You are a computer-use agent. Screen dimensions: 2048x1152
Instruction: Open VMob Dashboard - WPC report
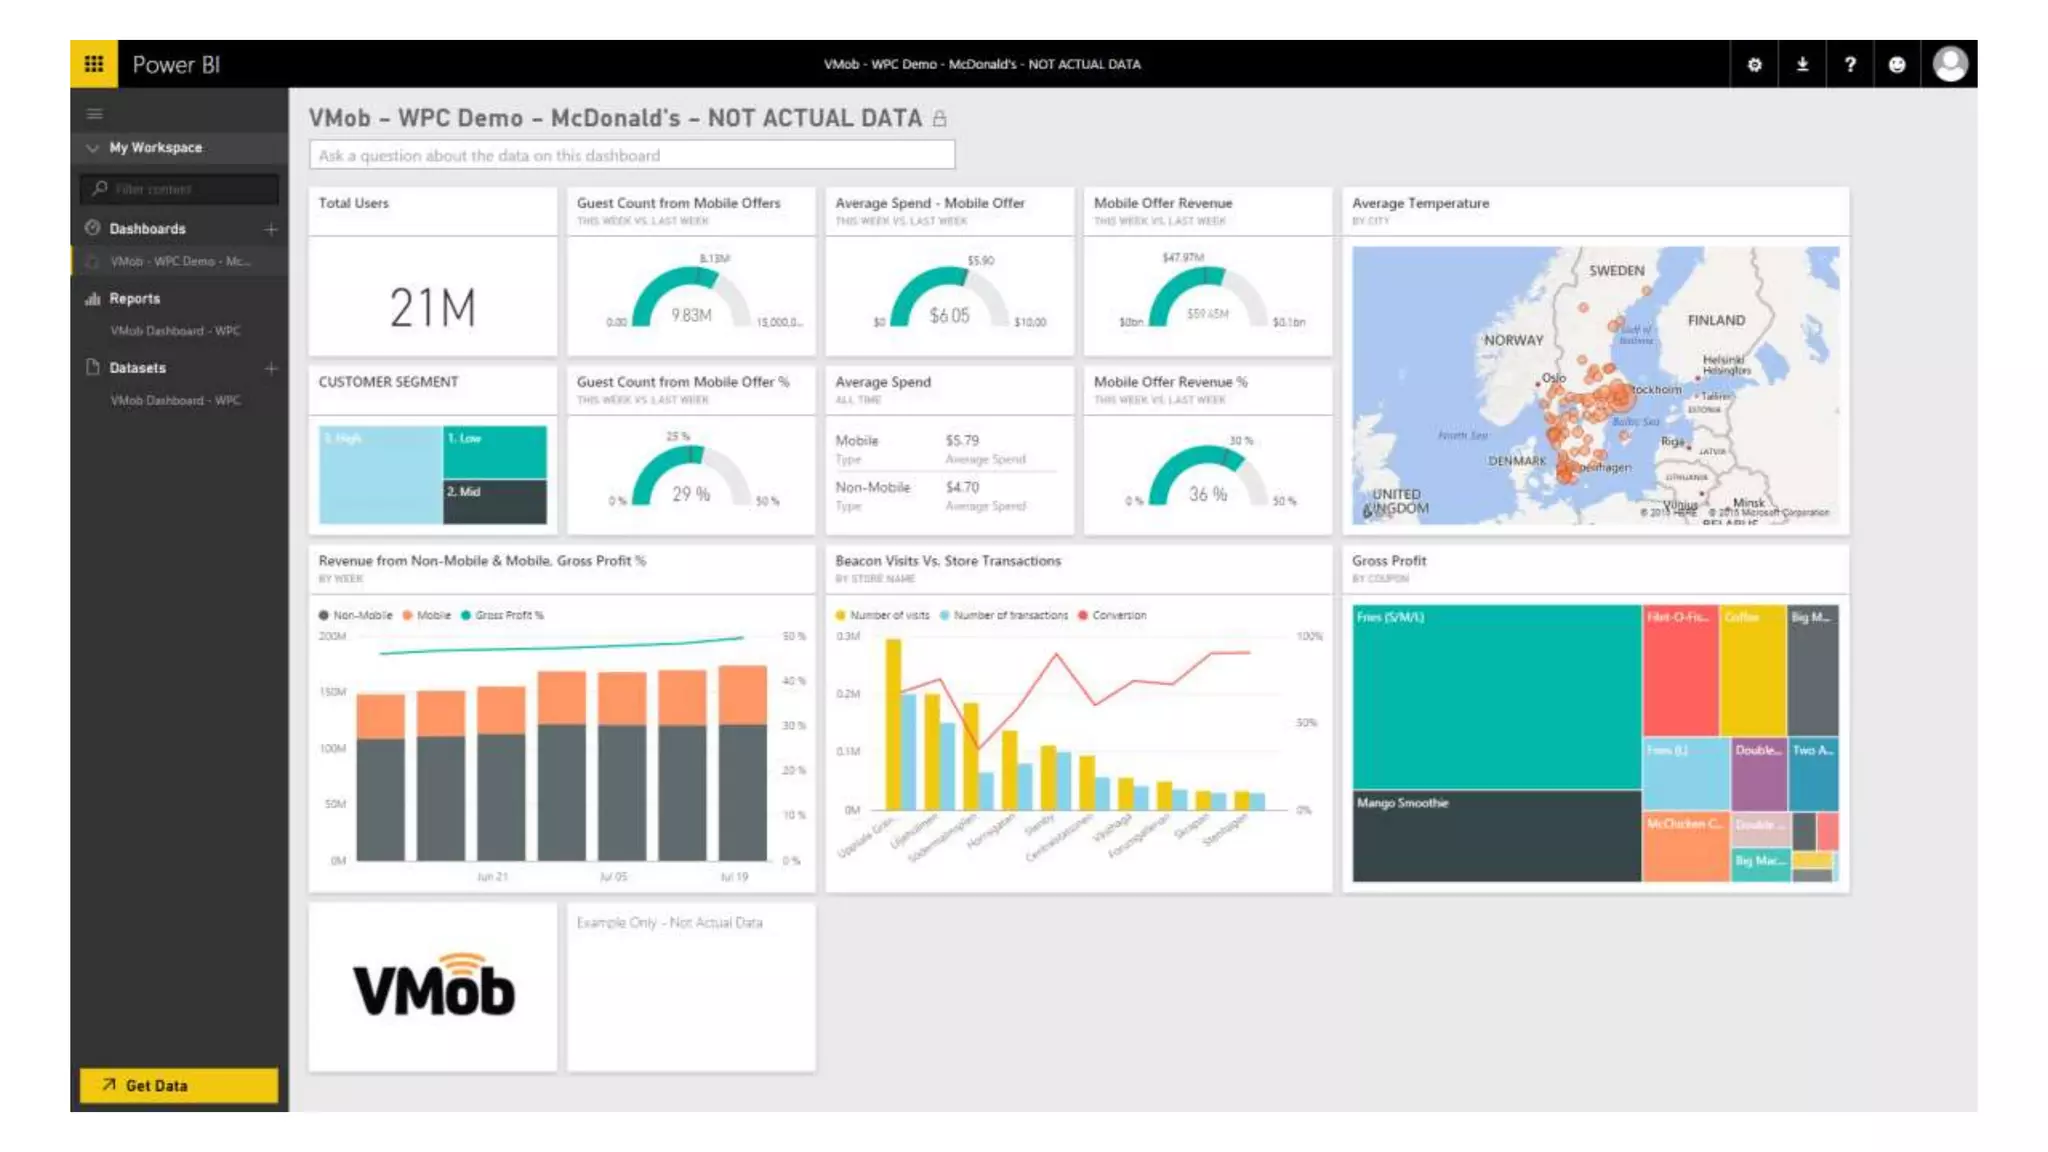[175, 331]
